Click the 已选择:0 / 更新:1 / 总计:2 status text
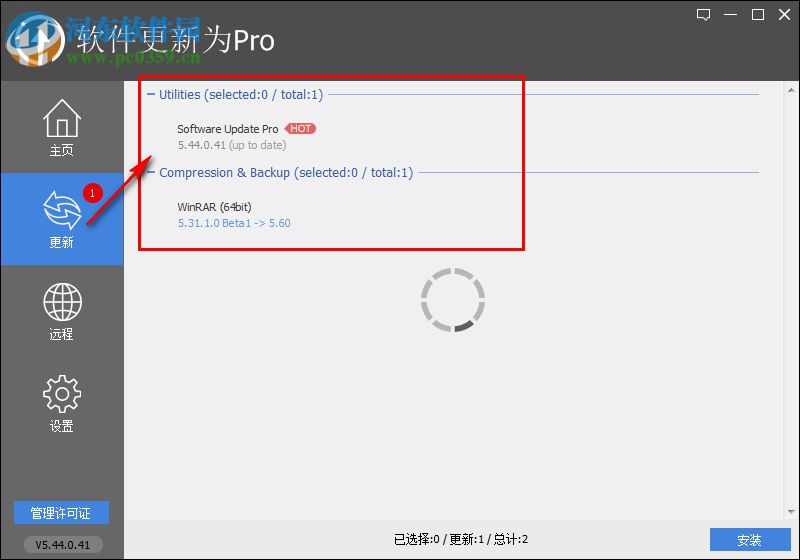Image resolution: width=800 pixels, height=560 pixels. (461, 539)
